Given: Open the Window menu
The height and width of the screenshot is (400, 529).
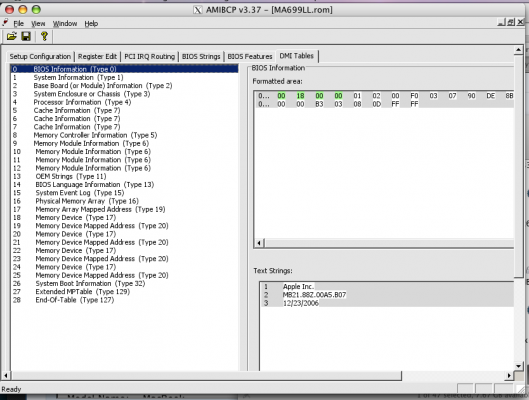Looking at the screenshot, I should [65, 24].
